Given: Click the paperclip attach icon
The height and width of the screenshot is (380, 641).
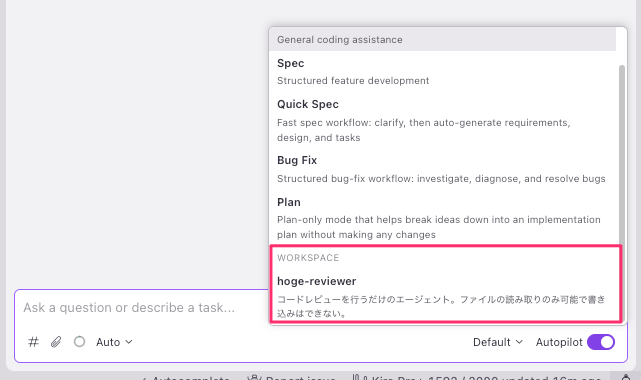Looking at the screenshot, I should tap(56, 342).
